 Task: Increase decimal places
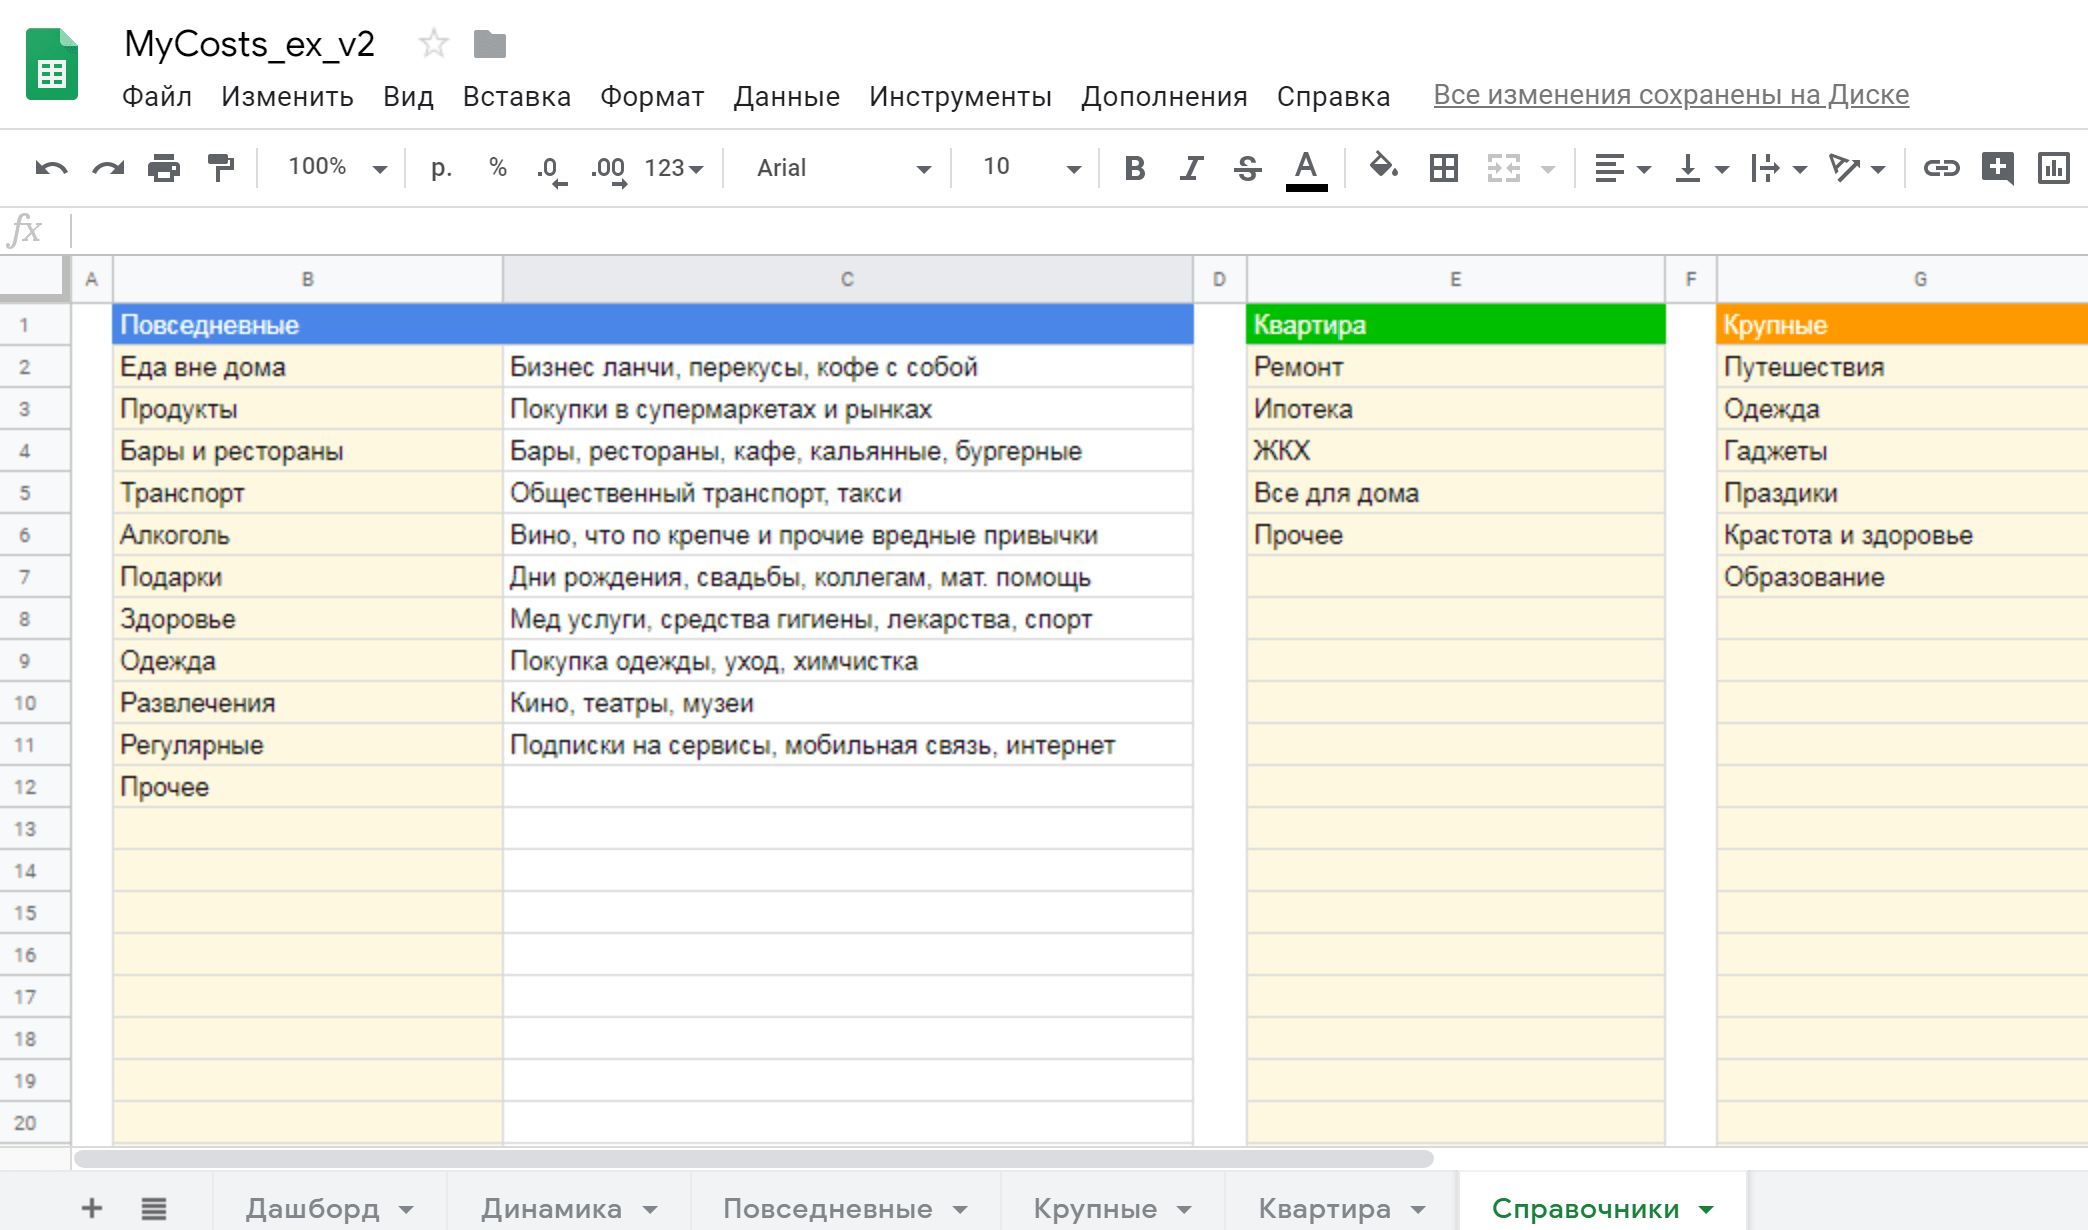click(x=608, y=169)
